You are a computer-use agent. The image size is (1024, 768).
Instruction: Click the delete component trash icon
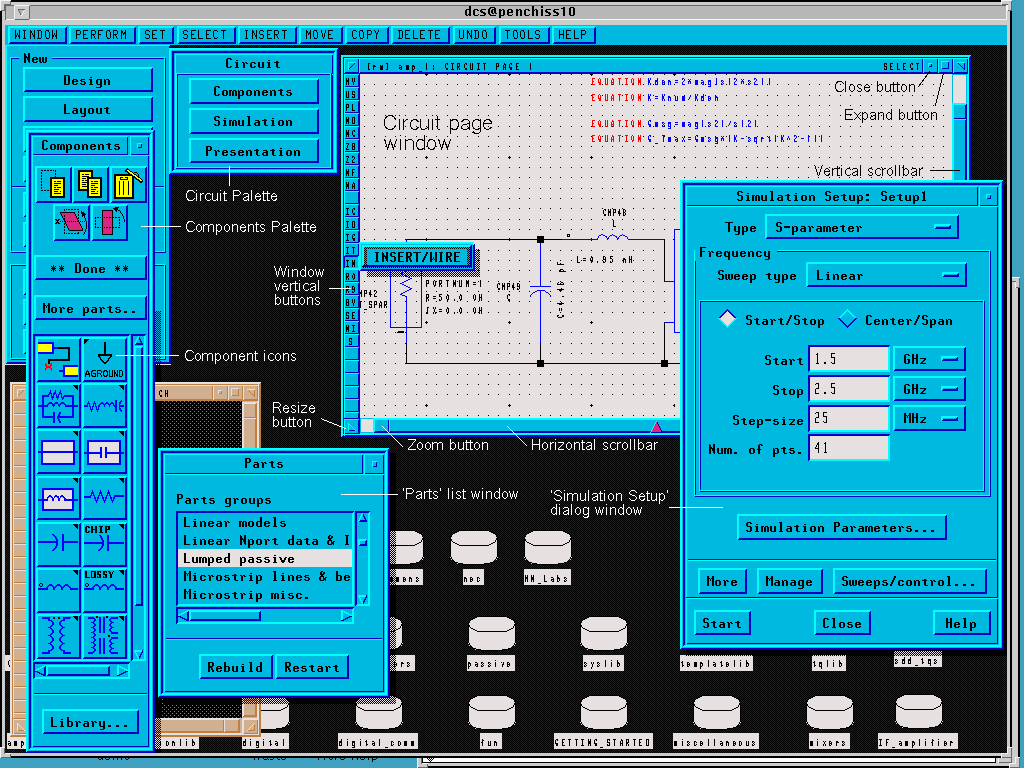point(127,184)
